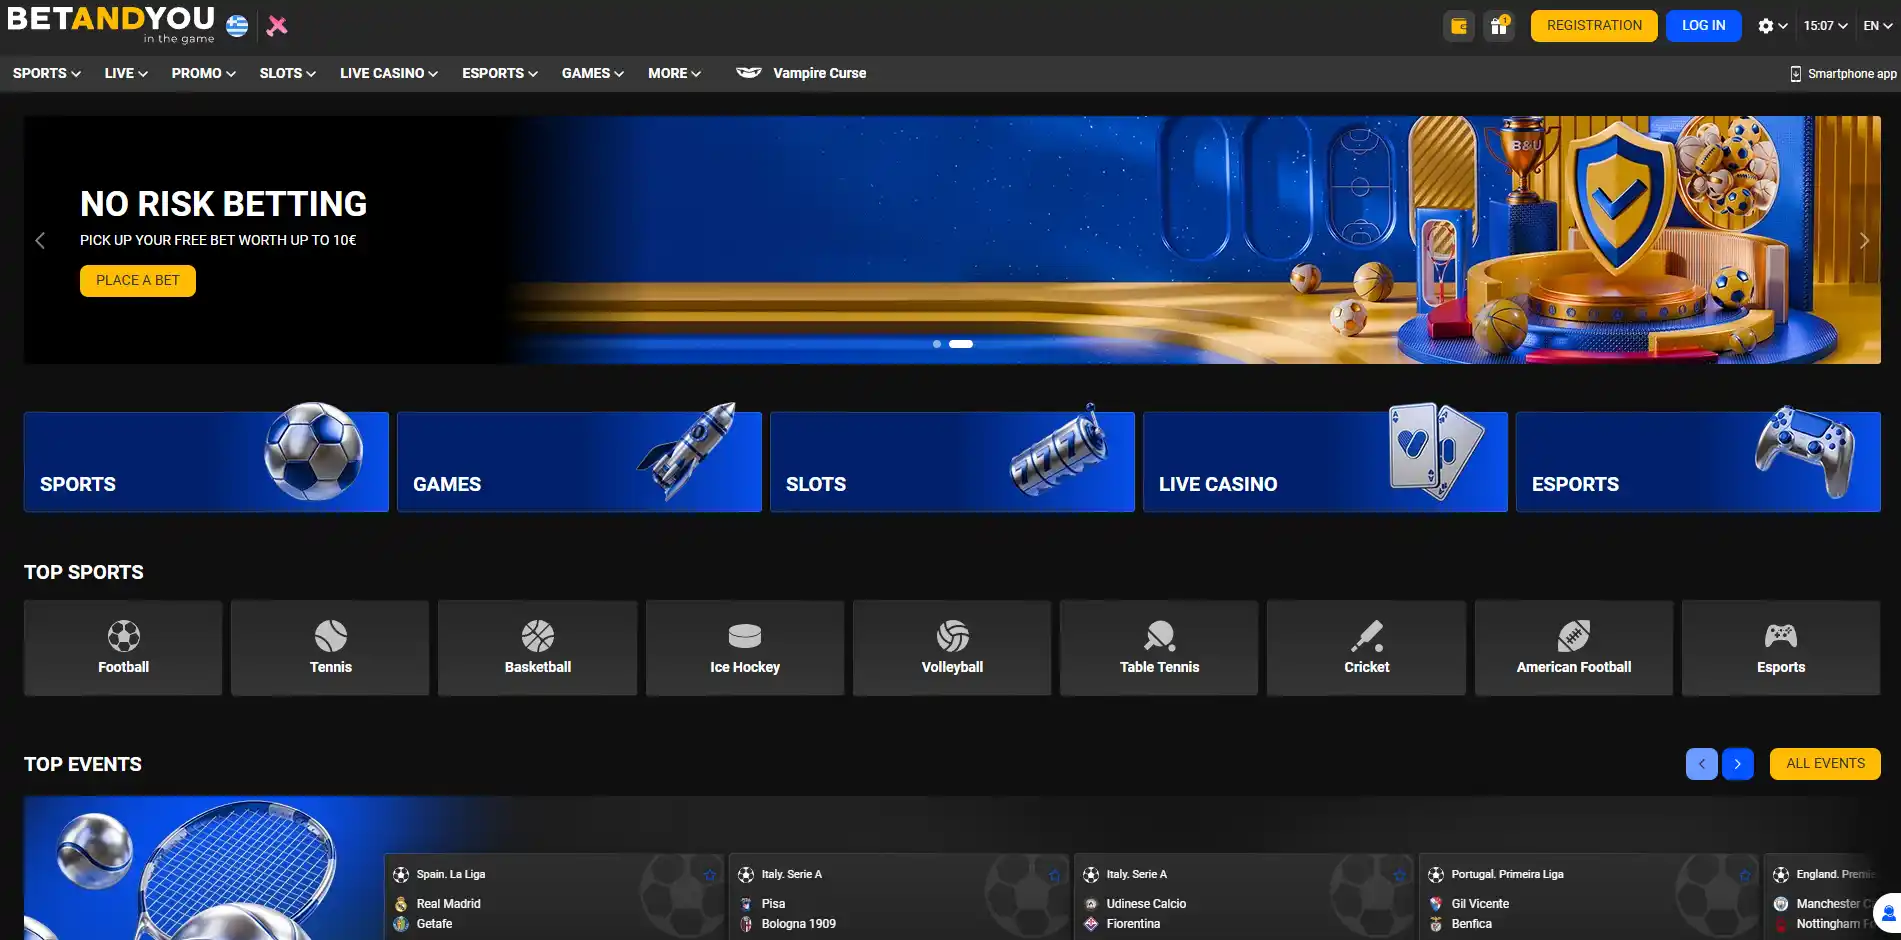Screen dimensions: 1901x940
Task: Click the BetAndYou logo
Action: click(x=111, y=24)
